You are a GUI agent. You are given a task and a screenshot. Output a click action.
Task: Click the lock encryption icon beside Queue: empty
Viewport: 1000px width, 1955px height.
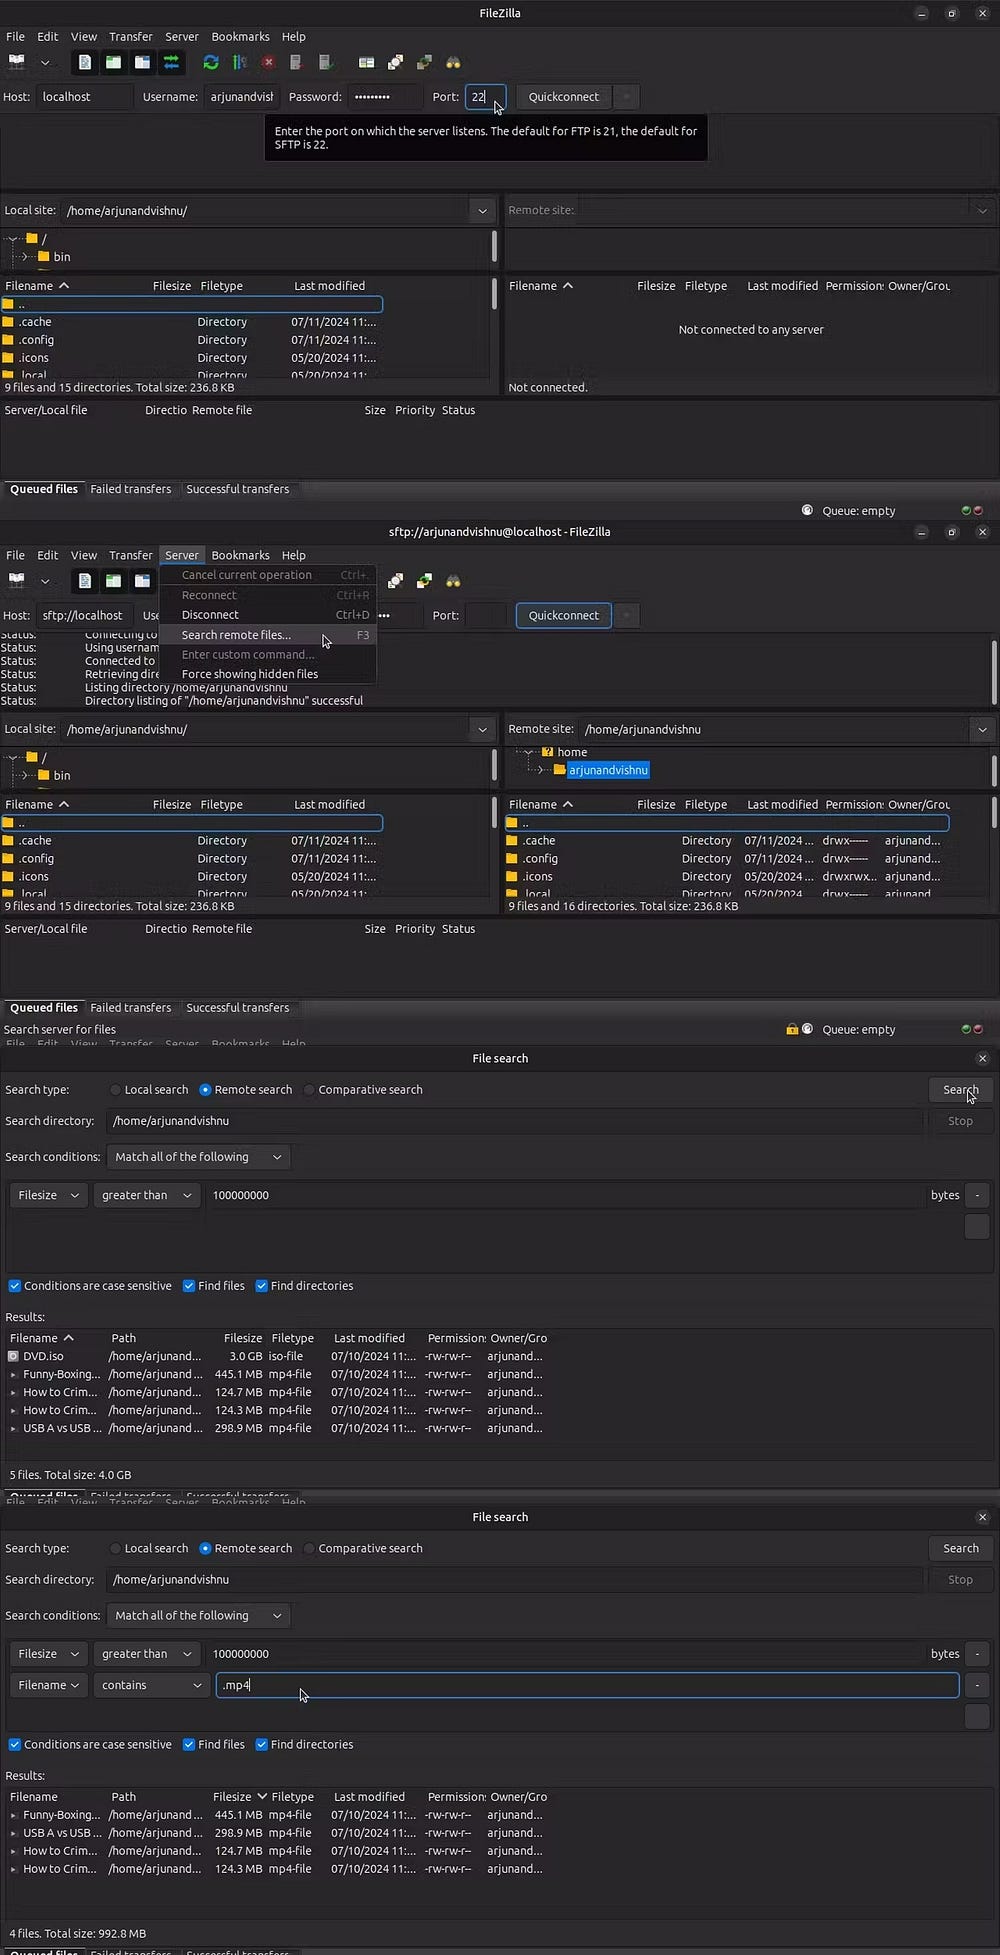coord(792,1029)
